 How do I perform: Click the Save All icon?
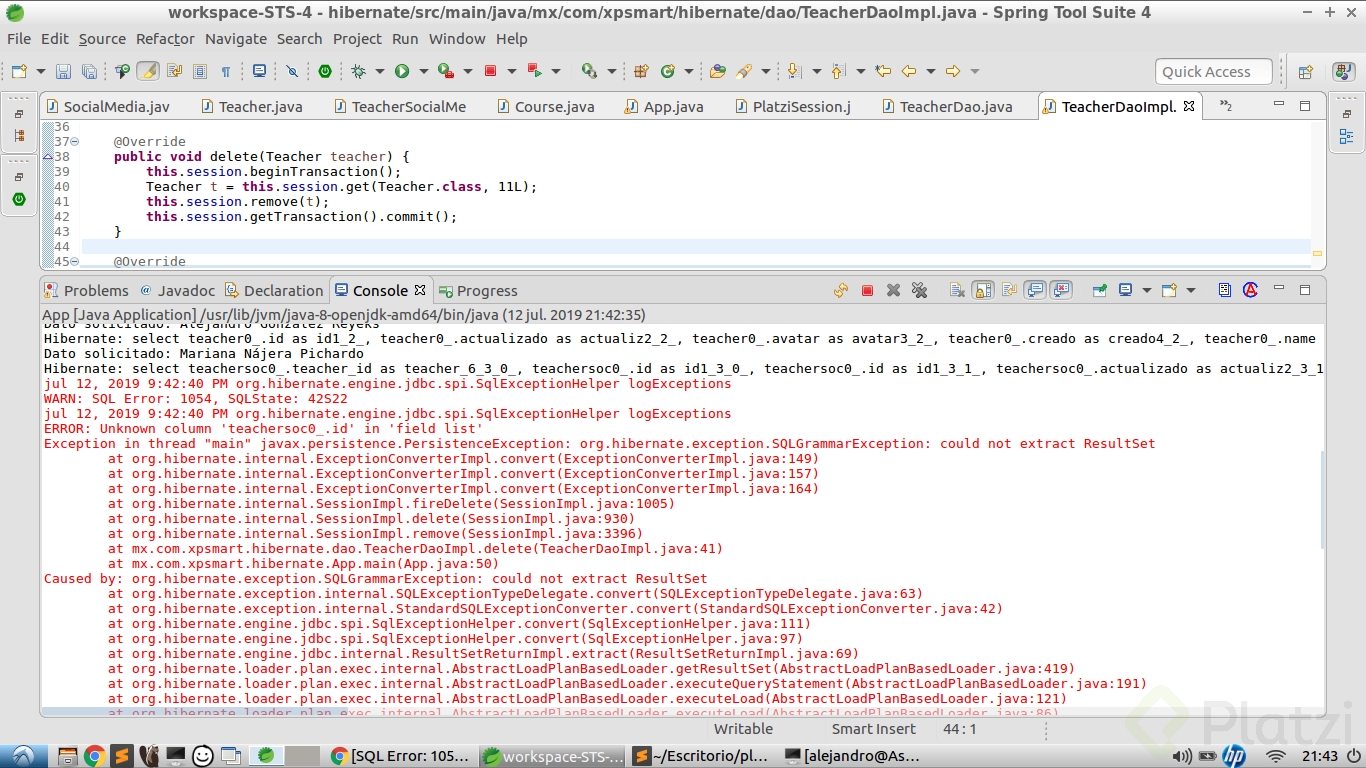(x=89, y=71)
